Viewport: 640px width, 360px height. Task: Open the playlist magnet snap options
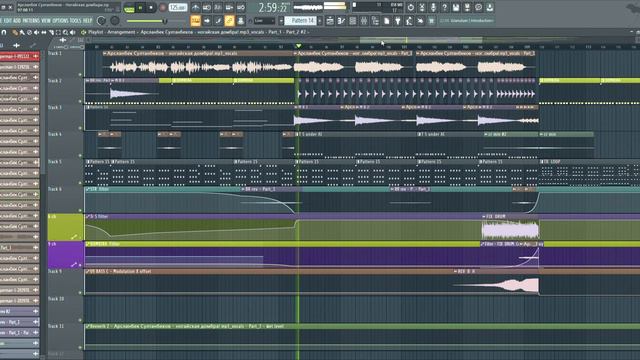click(4, 32)
